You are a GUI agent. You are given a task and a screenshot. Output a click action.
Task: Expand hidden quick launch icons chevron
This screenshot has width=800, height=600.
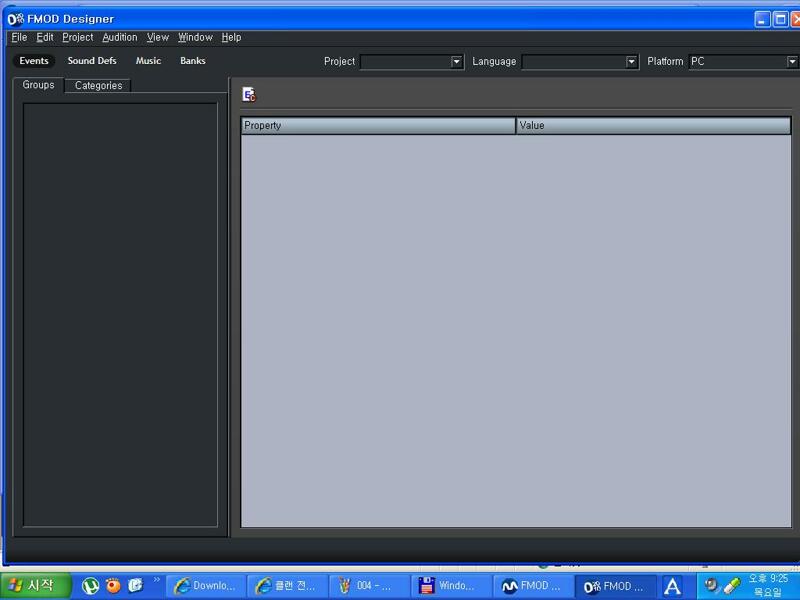coord(157,580)
